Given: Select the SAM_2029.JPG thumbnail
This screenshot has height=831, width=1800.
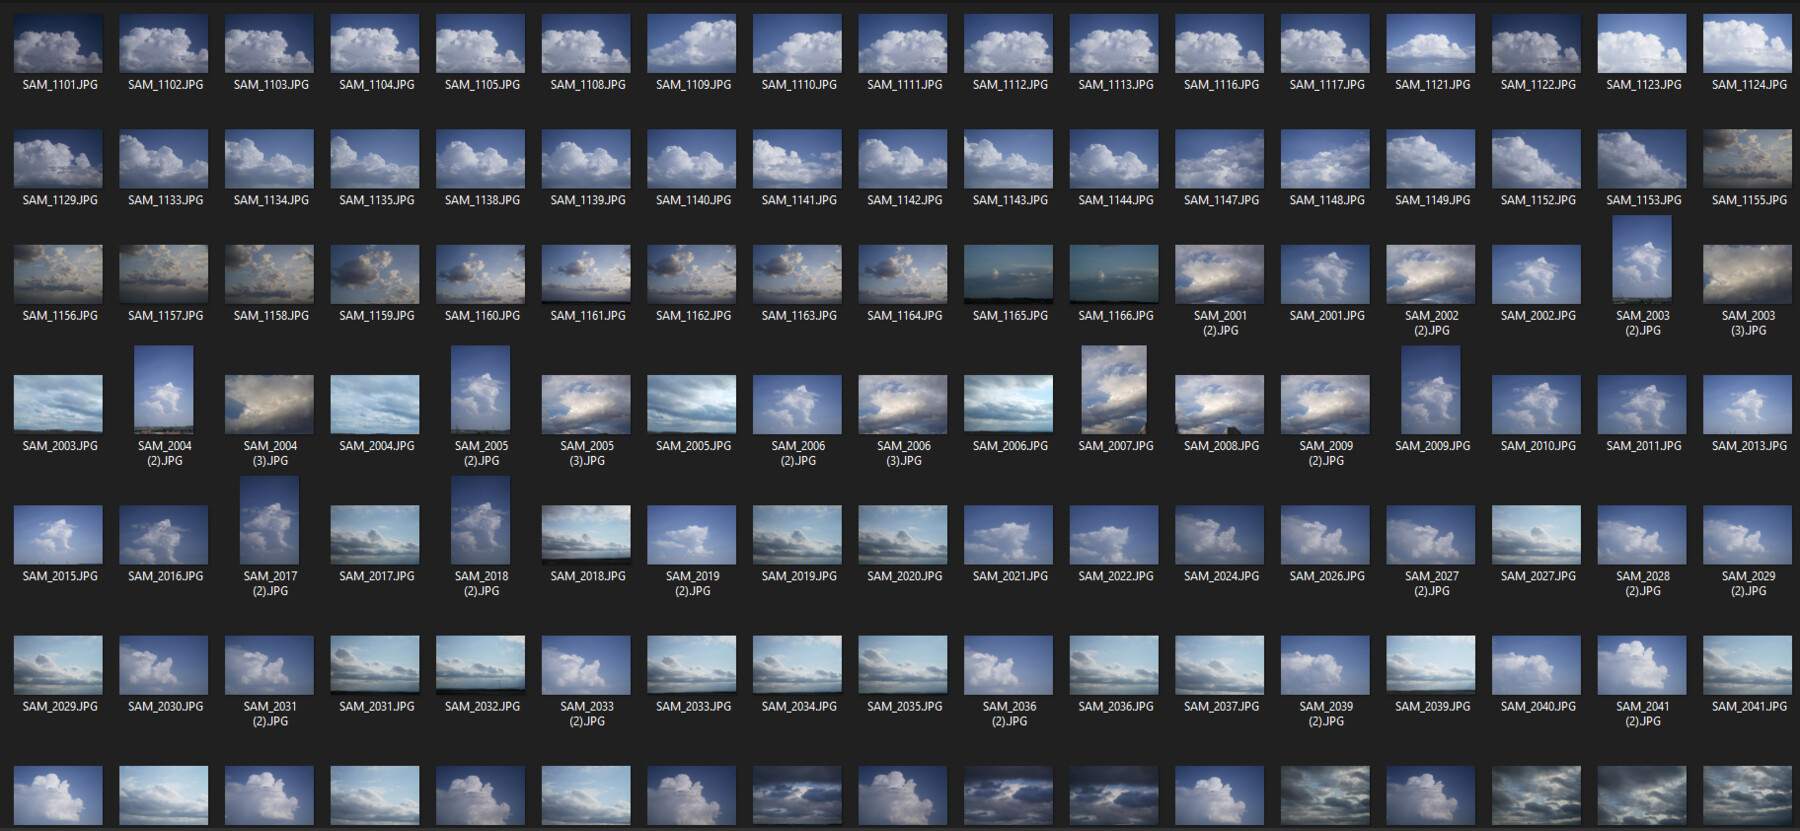Looking at the screenshot, I should pyautogui.click(x=58, y=665).
